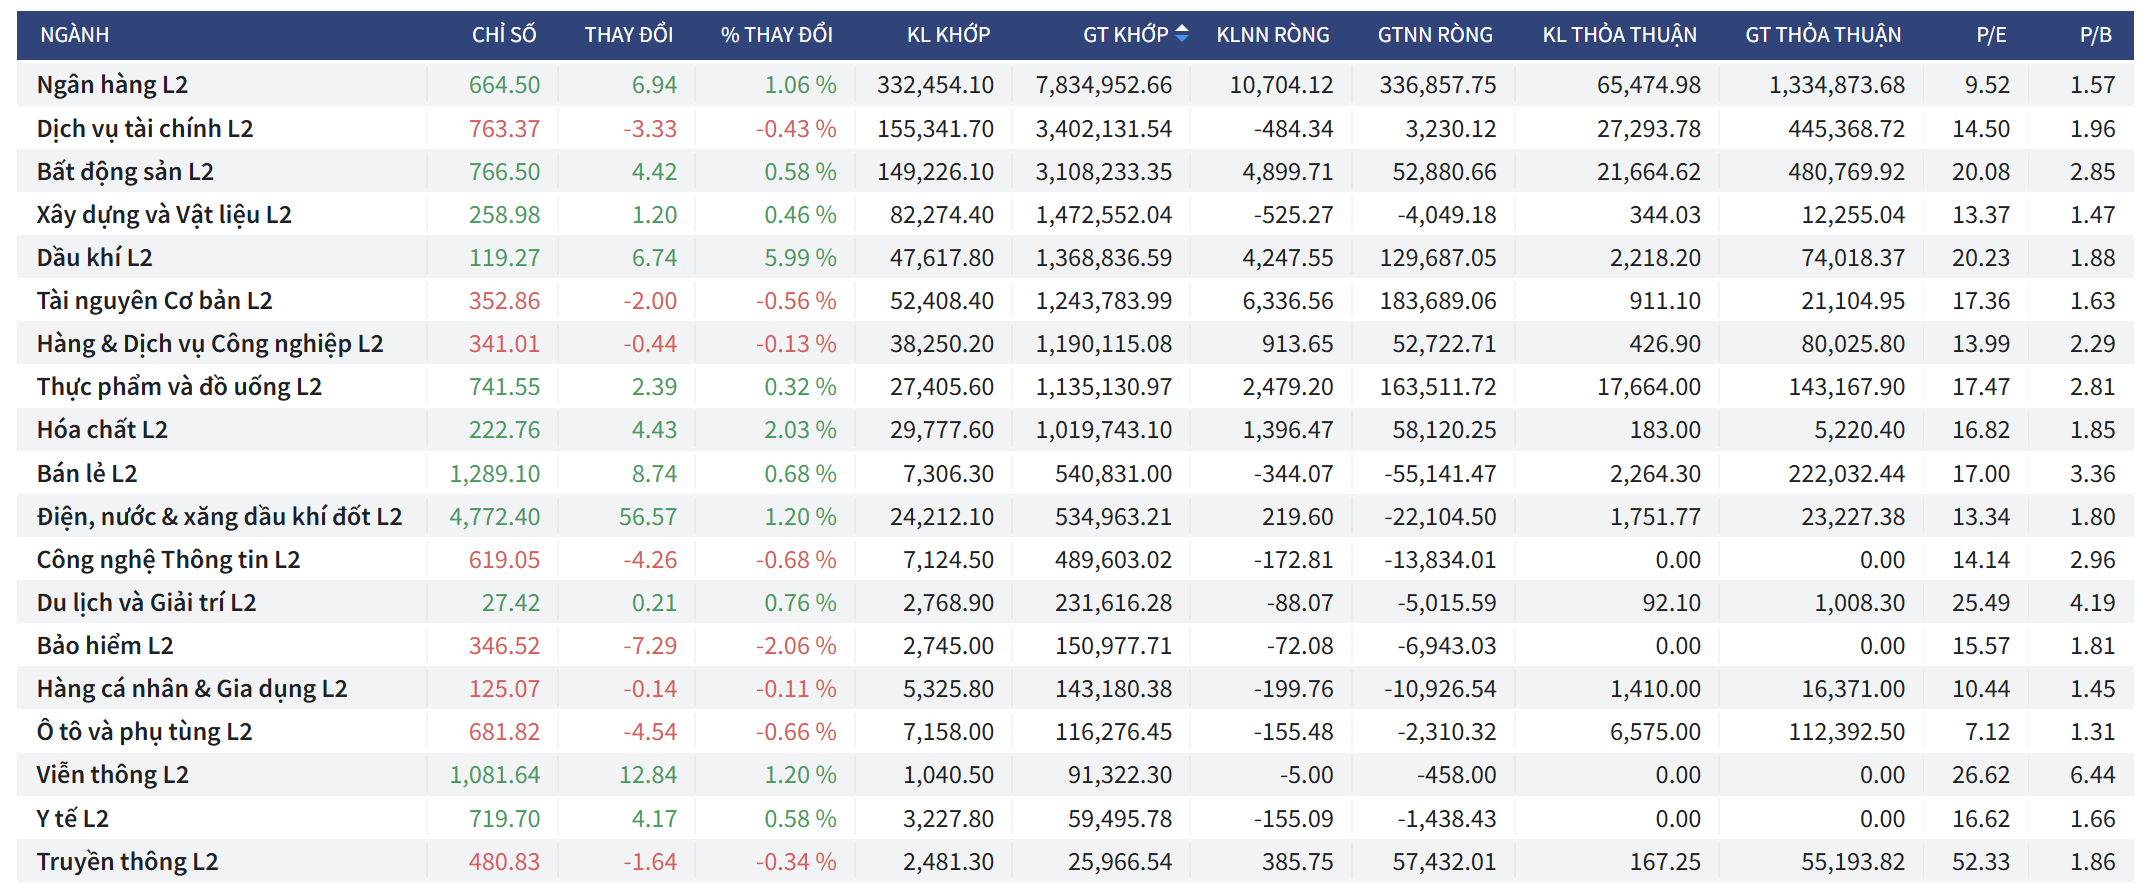Sort by % THAY ĐỔI header
2146x891 pixels.
[x=776, y=35]
